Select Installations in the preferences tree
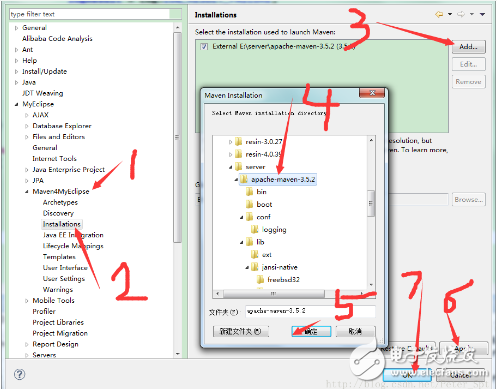This screenshot has width=497, height=389. tap(62, 224)
